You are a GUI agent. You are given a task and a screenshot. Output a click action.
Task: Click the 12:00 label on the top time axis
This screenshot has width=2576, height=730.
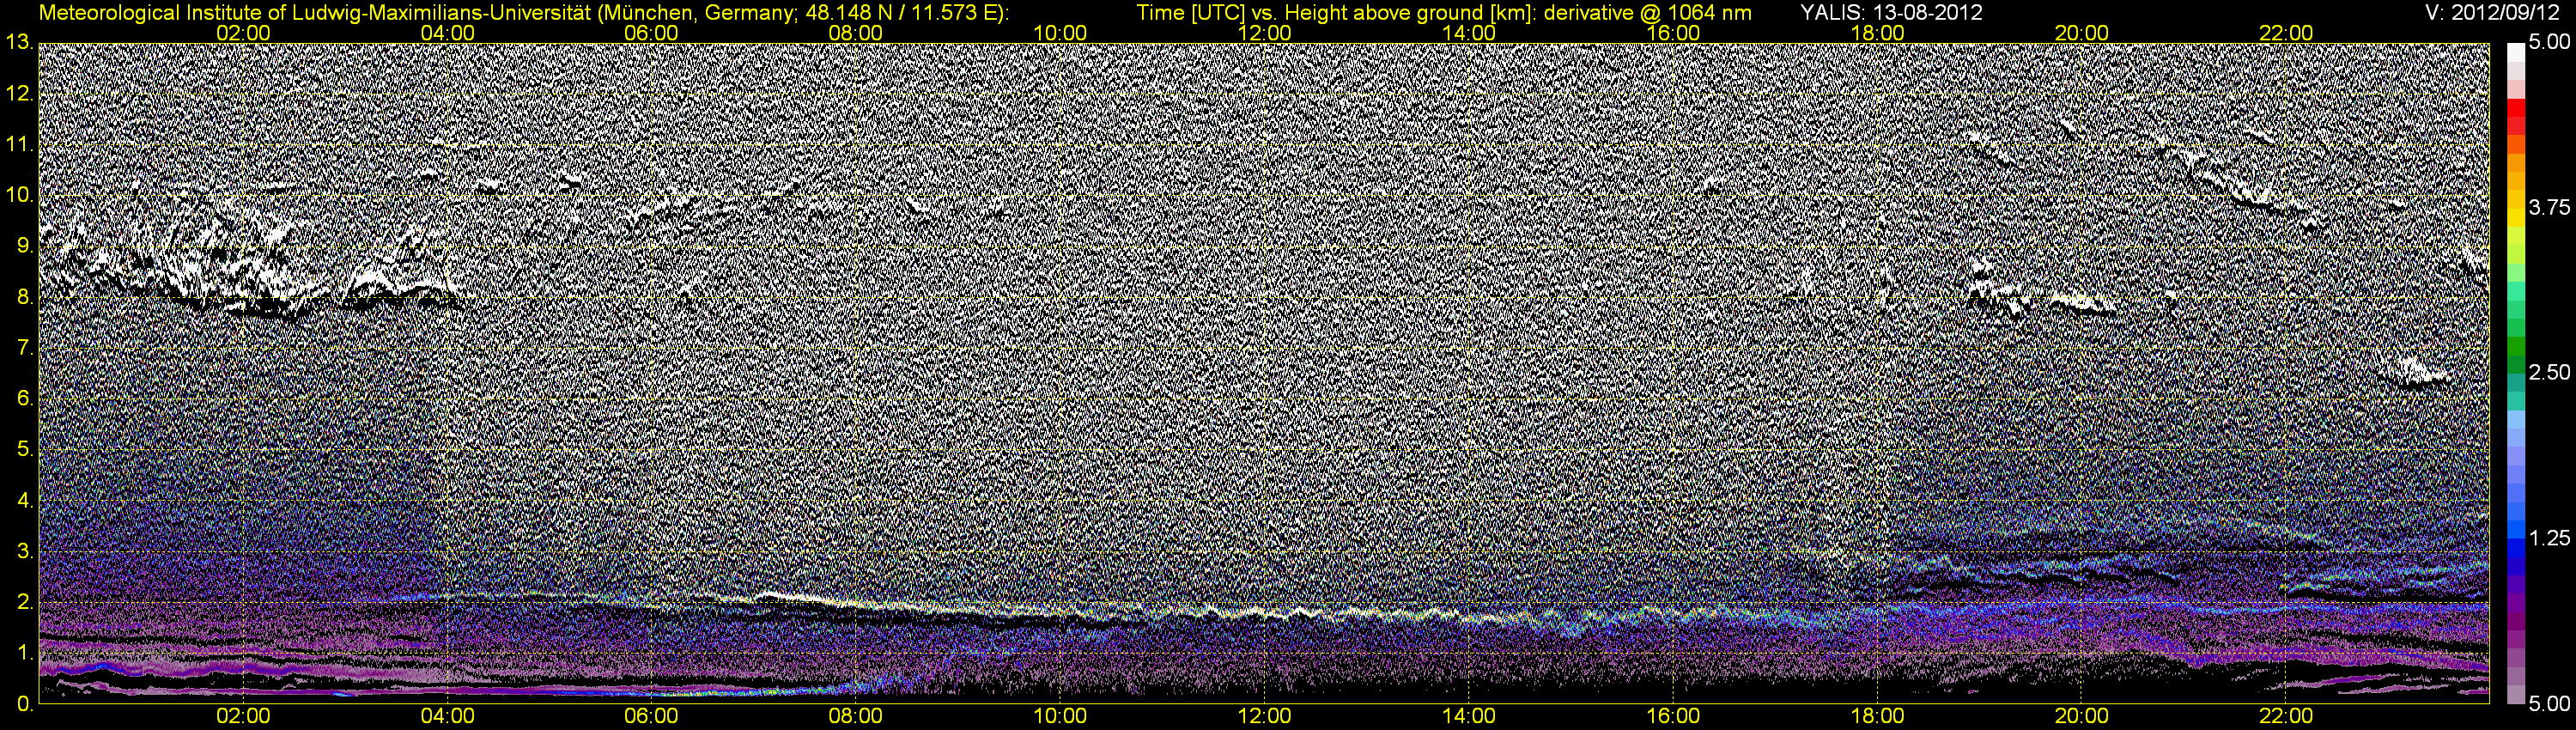(1264, 33)
